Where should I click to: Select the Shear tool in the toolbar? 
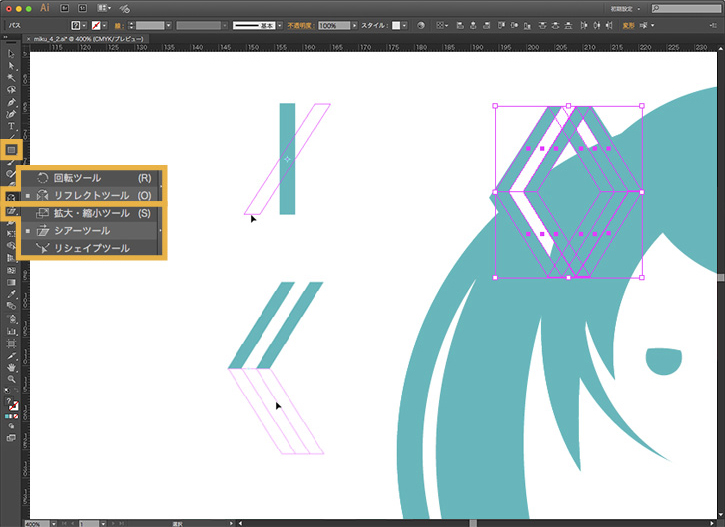click(x=11, y=211)
